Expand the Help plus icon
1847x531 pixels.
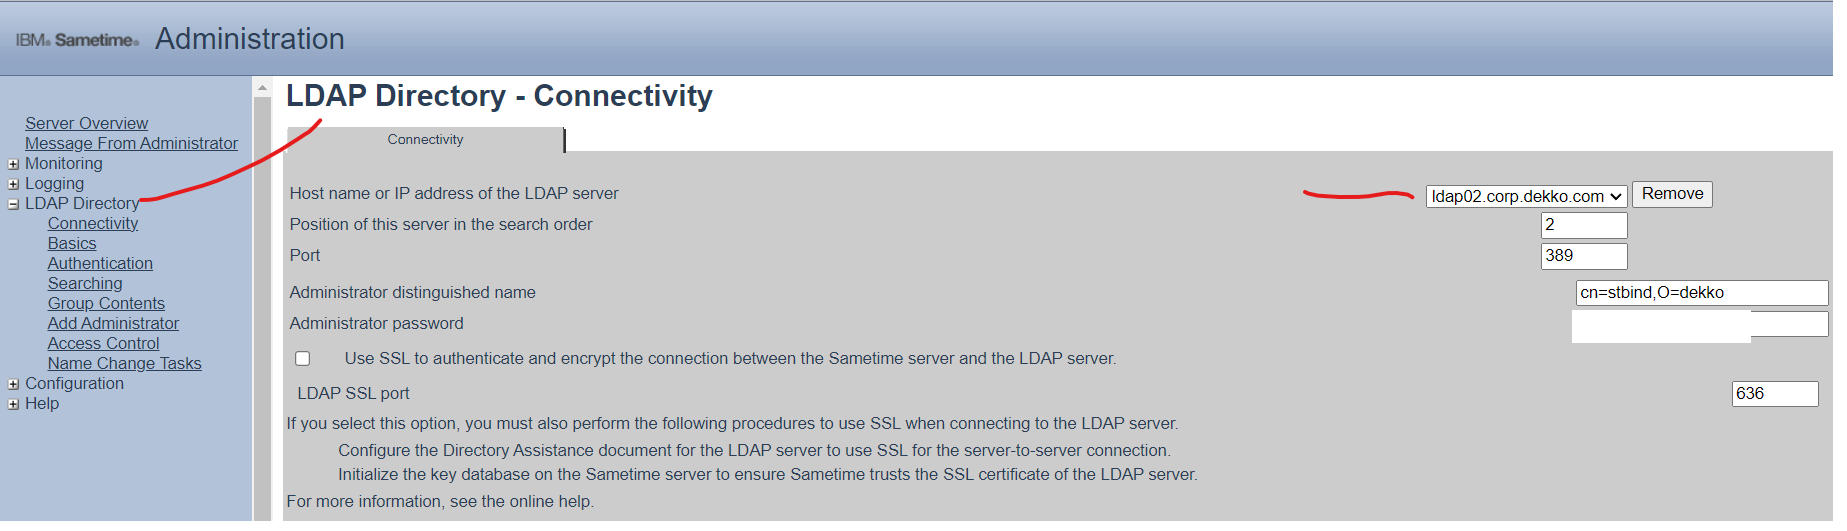(x=13, y=404)
